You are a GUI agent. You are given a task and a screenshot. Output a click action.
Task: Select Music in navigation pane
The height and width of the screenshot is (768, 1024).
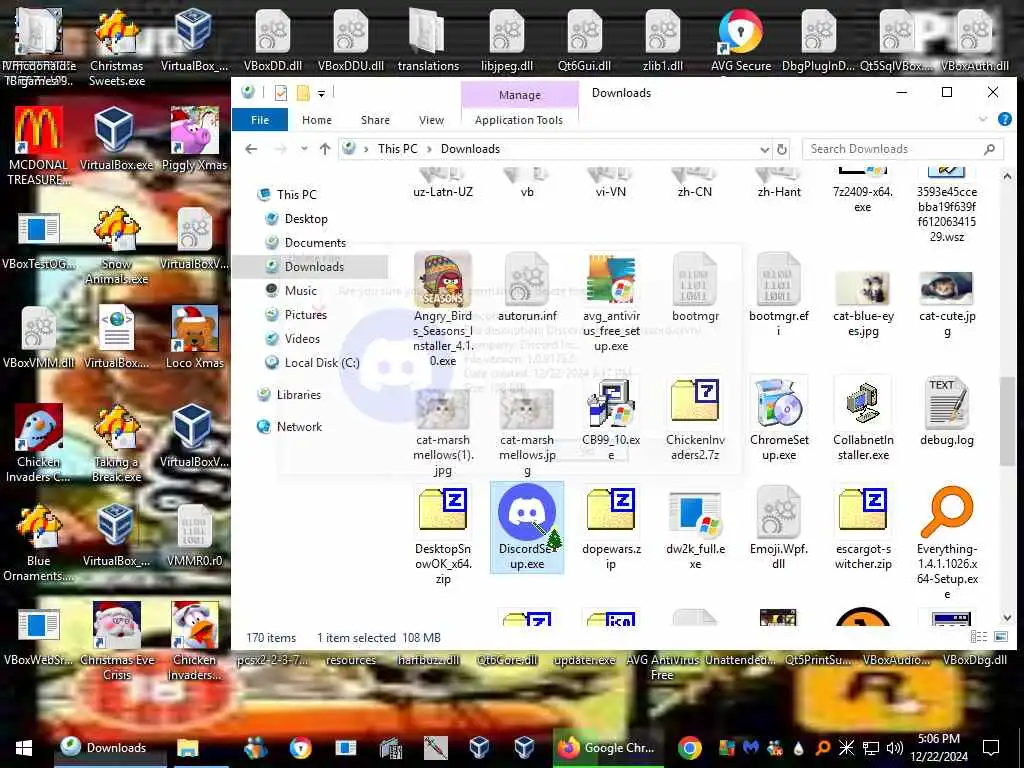(x=300, y=291)
